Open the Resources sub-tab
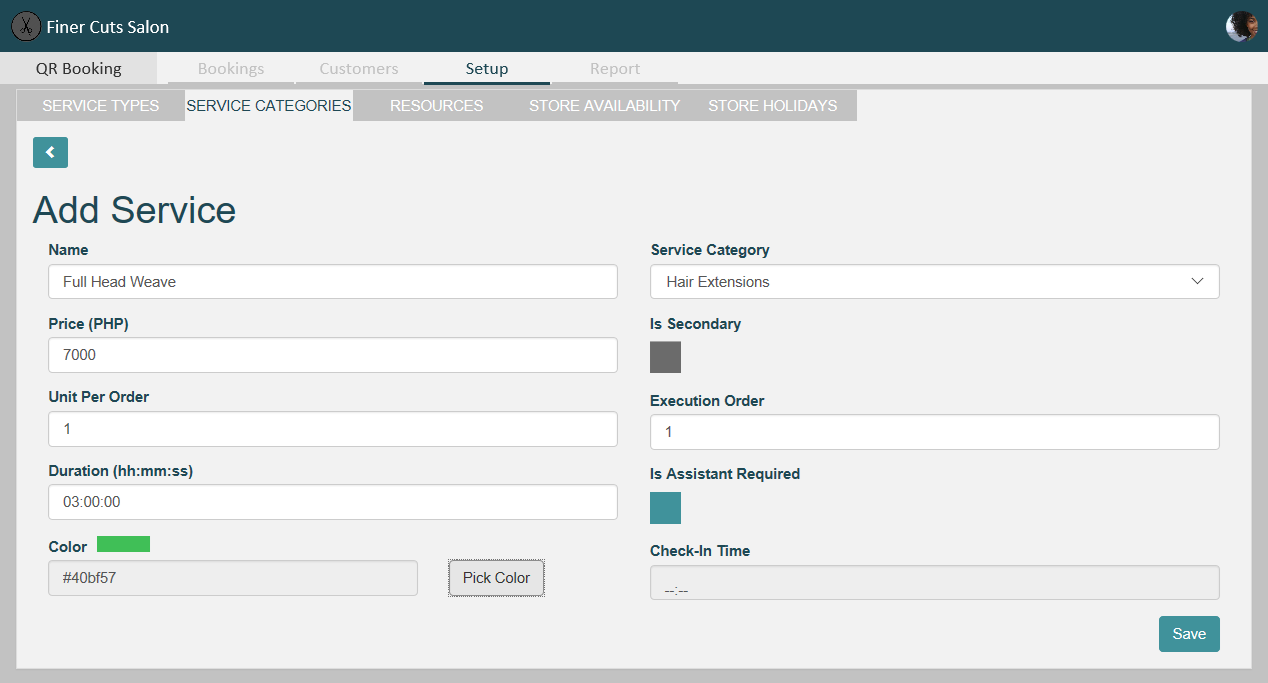This screenshot has height=683, width=1268. 437,105
